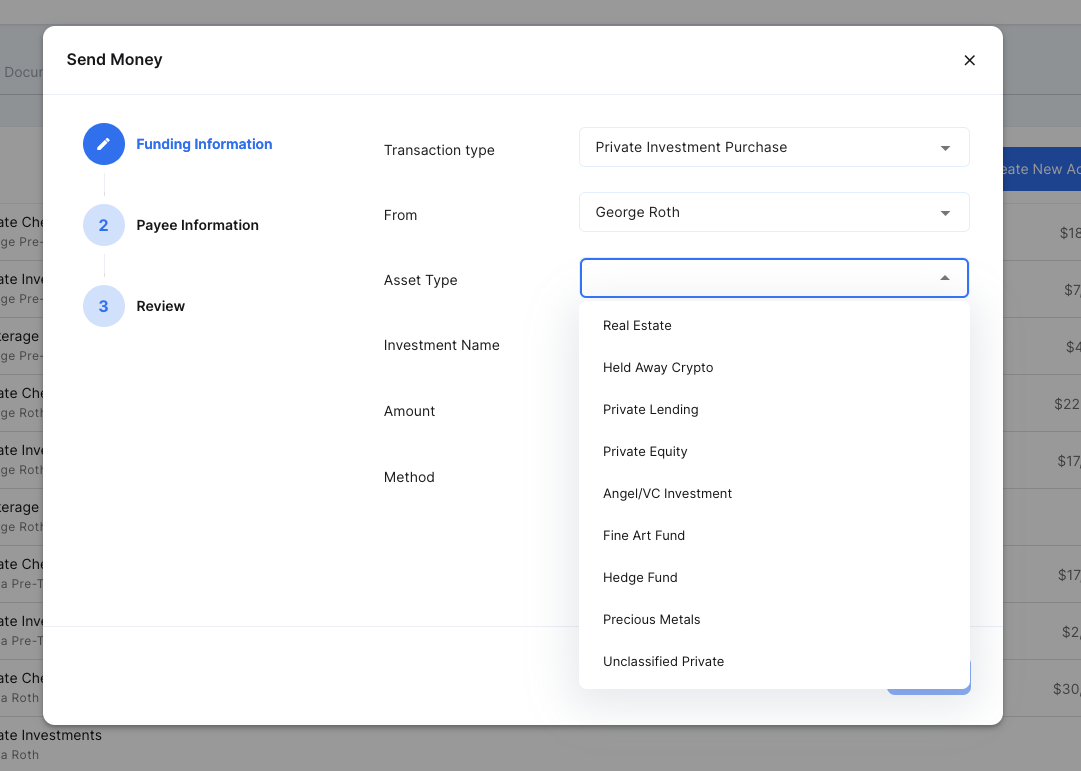
Task: Pick Fine Art Fund option
Action: (644, 536)
